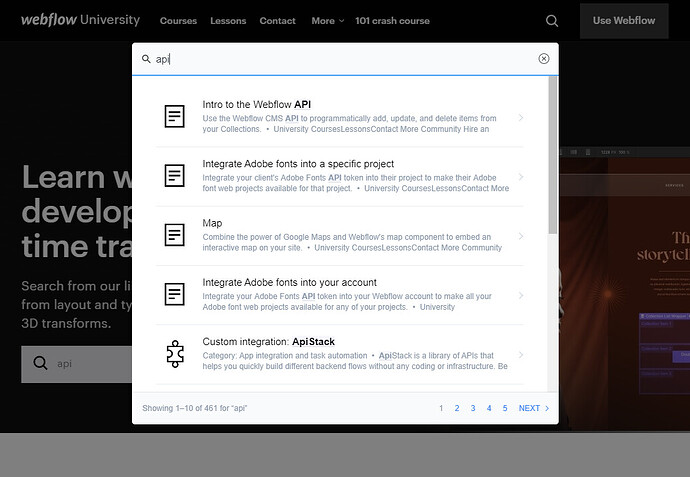Click the background hero search box with 'api'

coord(77,364)
